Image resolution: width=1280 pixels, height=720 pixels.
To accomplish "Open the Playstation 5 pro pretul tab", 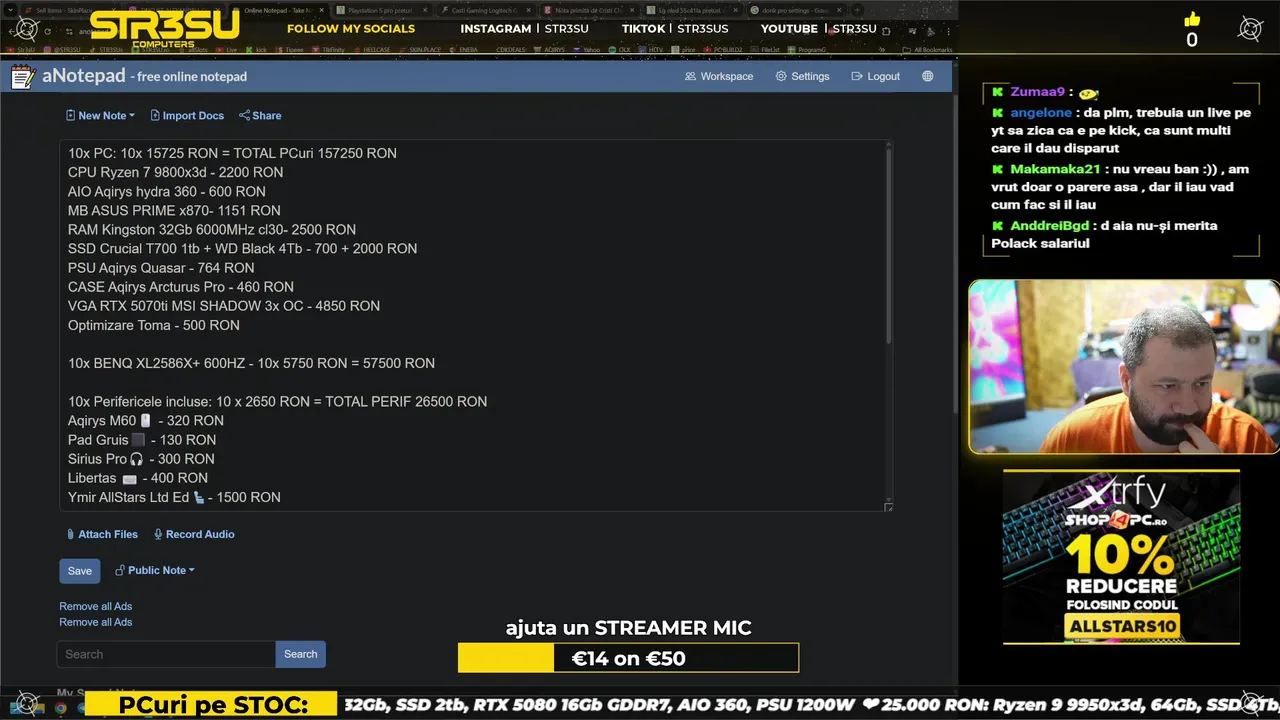I will [x=383, y=10].
